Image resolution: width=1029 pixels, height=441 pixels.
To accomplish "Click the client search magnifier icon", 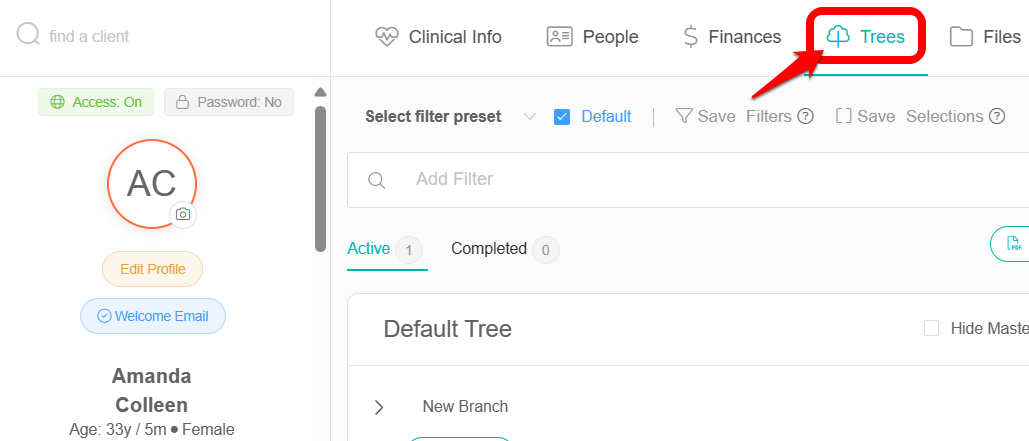I will point(28,36).
